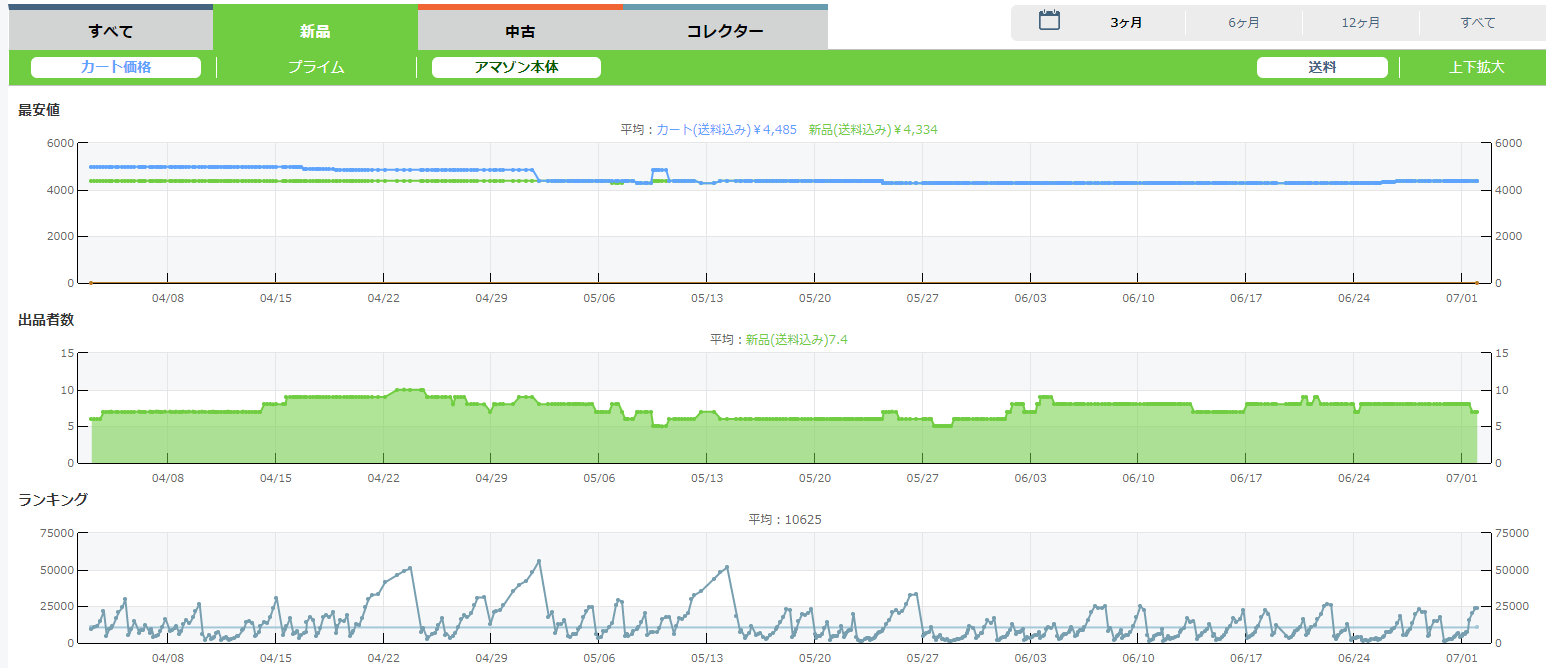The image size is (1546, 668).
Task: Show the すべて full time range
Action: point(1477,23)
